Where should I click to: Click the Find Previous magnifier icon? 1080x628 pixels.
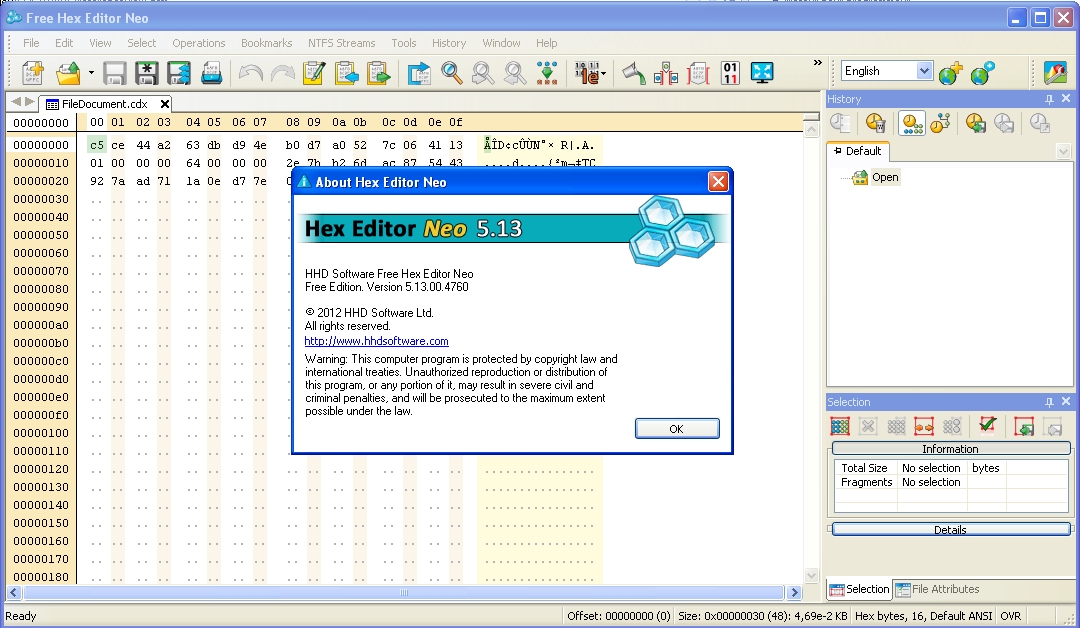coord(483,72)
